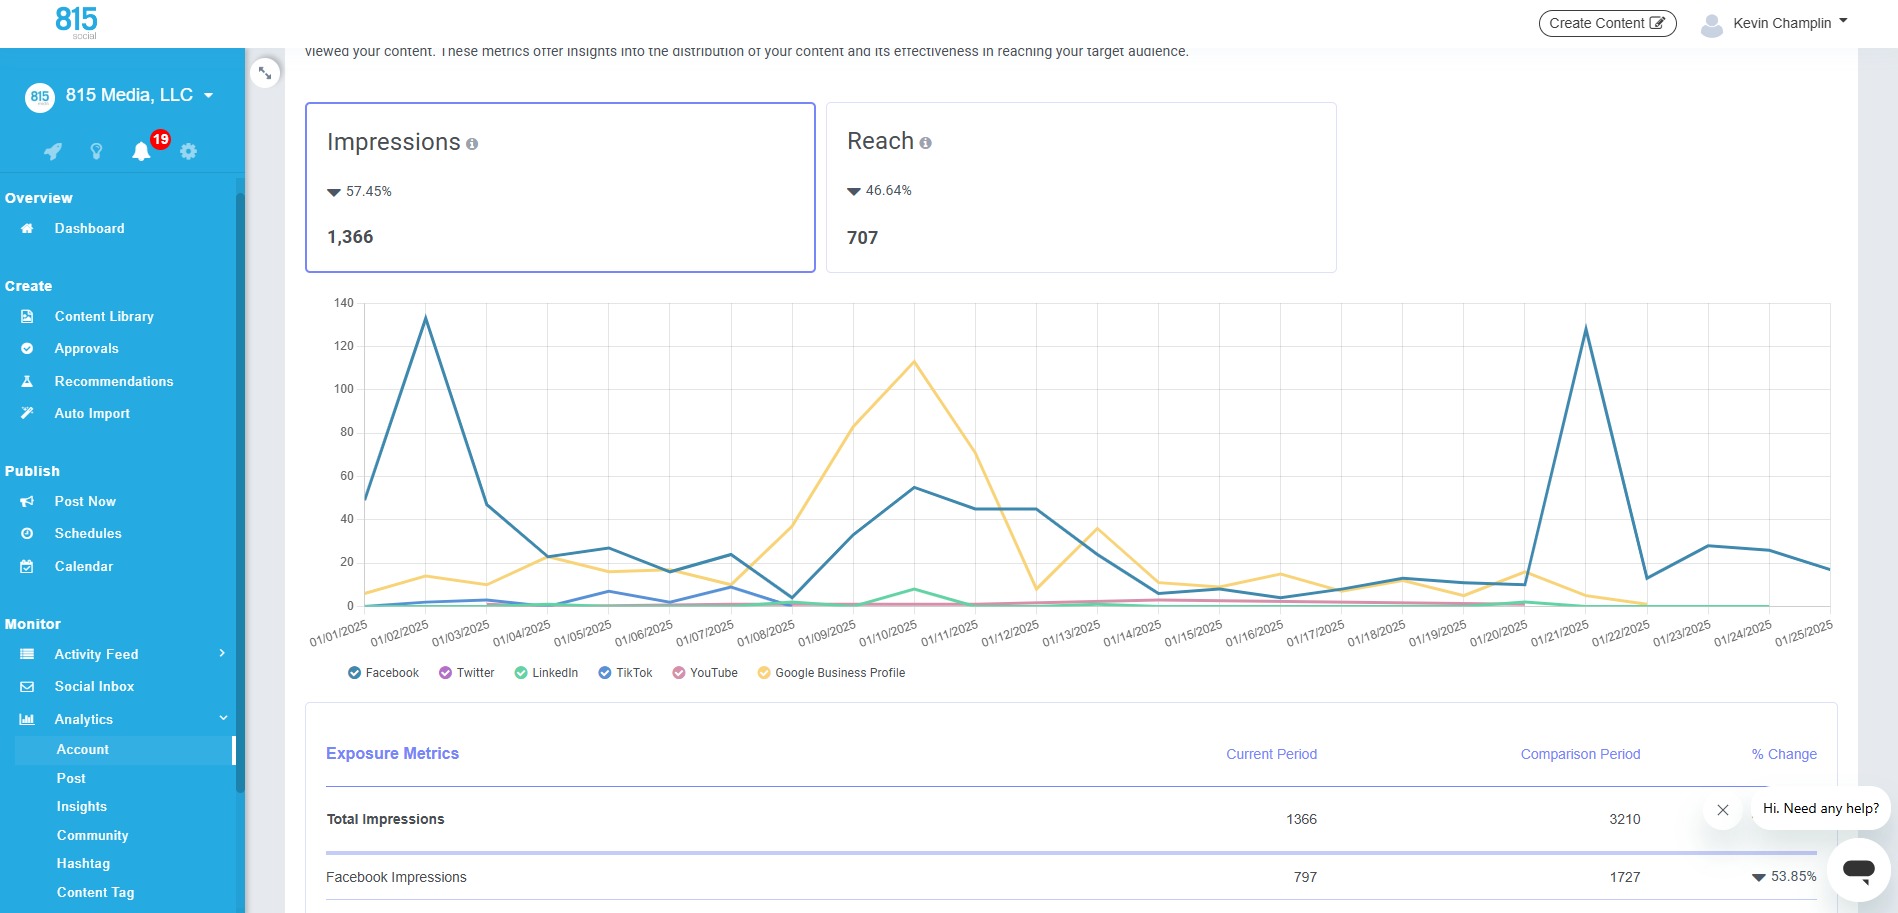Select the Reach metric card
1898x913 pixels.
(x=1081, y=187)
